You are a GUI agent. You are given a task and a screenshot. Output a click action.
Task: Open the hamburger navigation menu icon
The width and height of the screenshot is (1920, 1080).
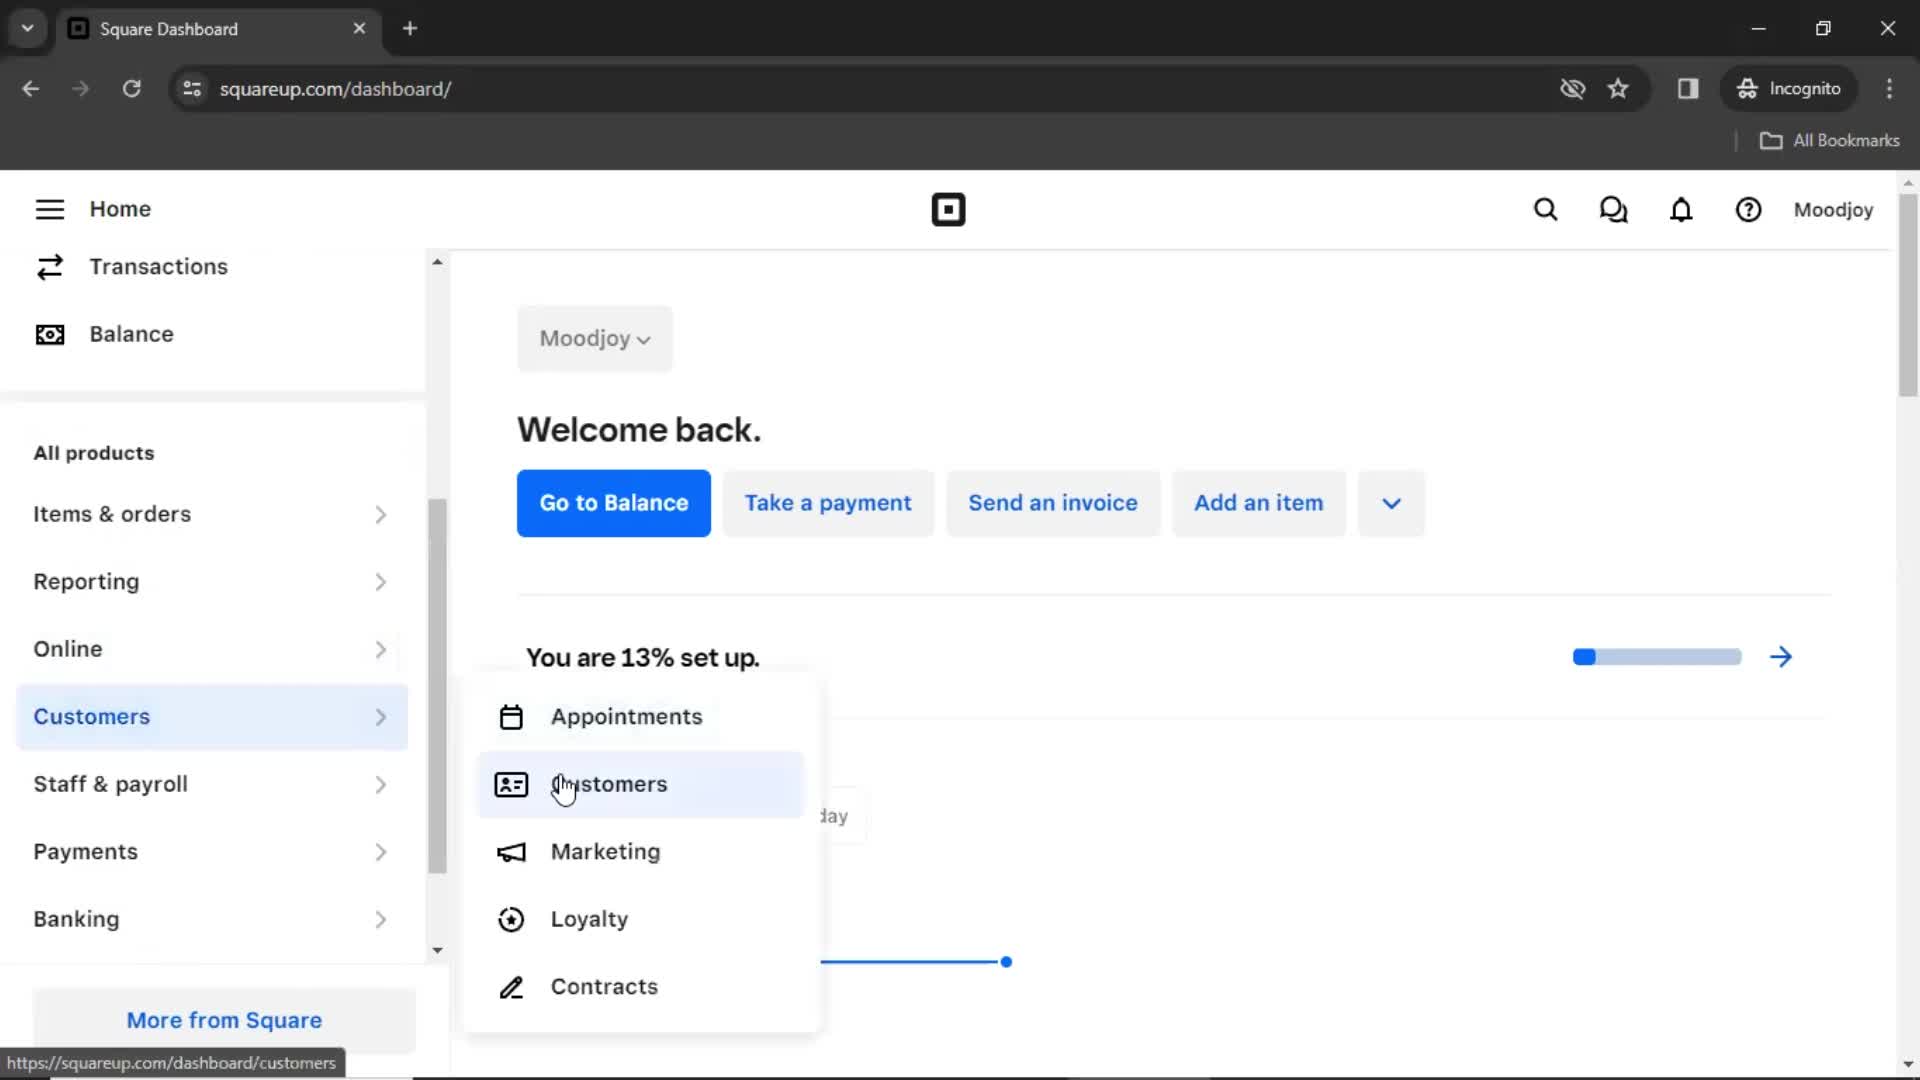pos(49,209)
